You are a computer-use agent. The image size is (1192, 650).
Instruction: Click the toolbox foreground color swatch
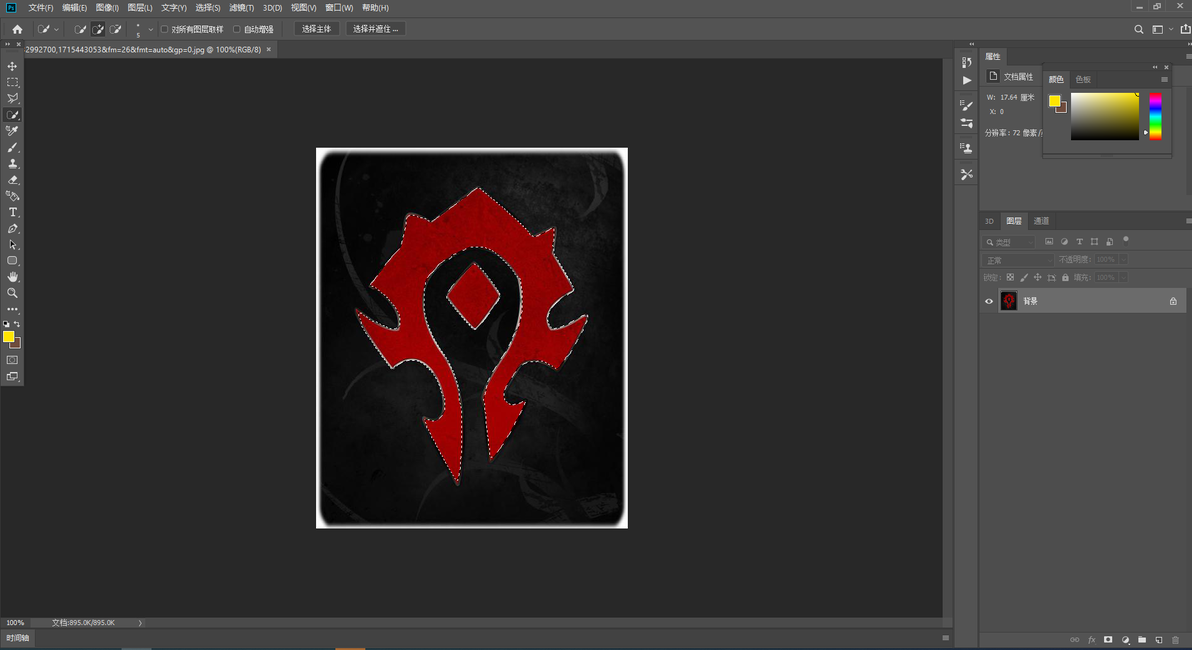pos(8,336)
